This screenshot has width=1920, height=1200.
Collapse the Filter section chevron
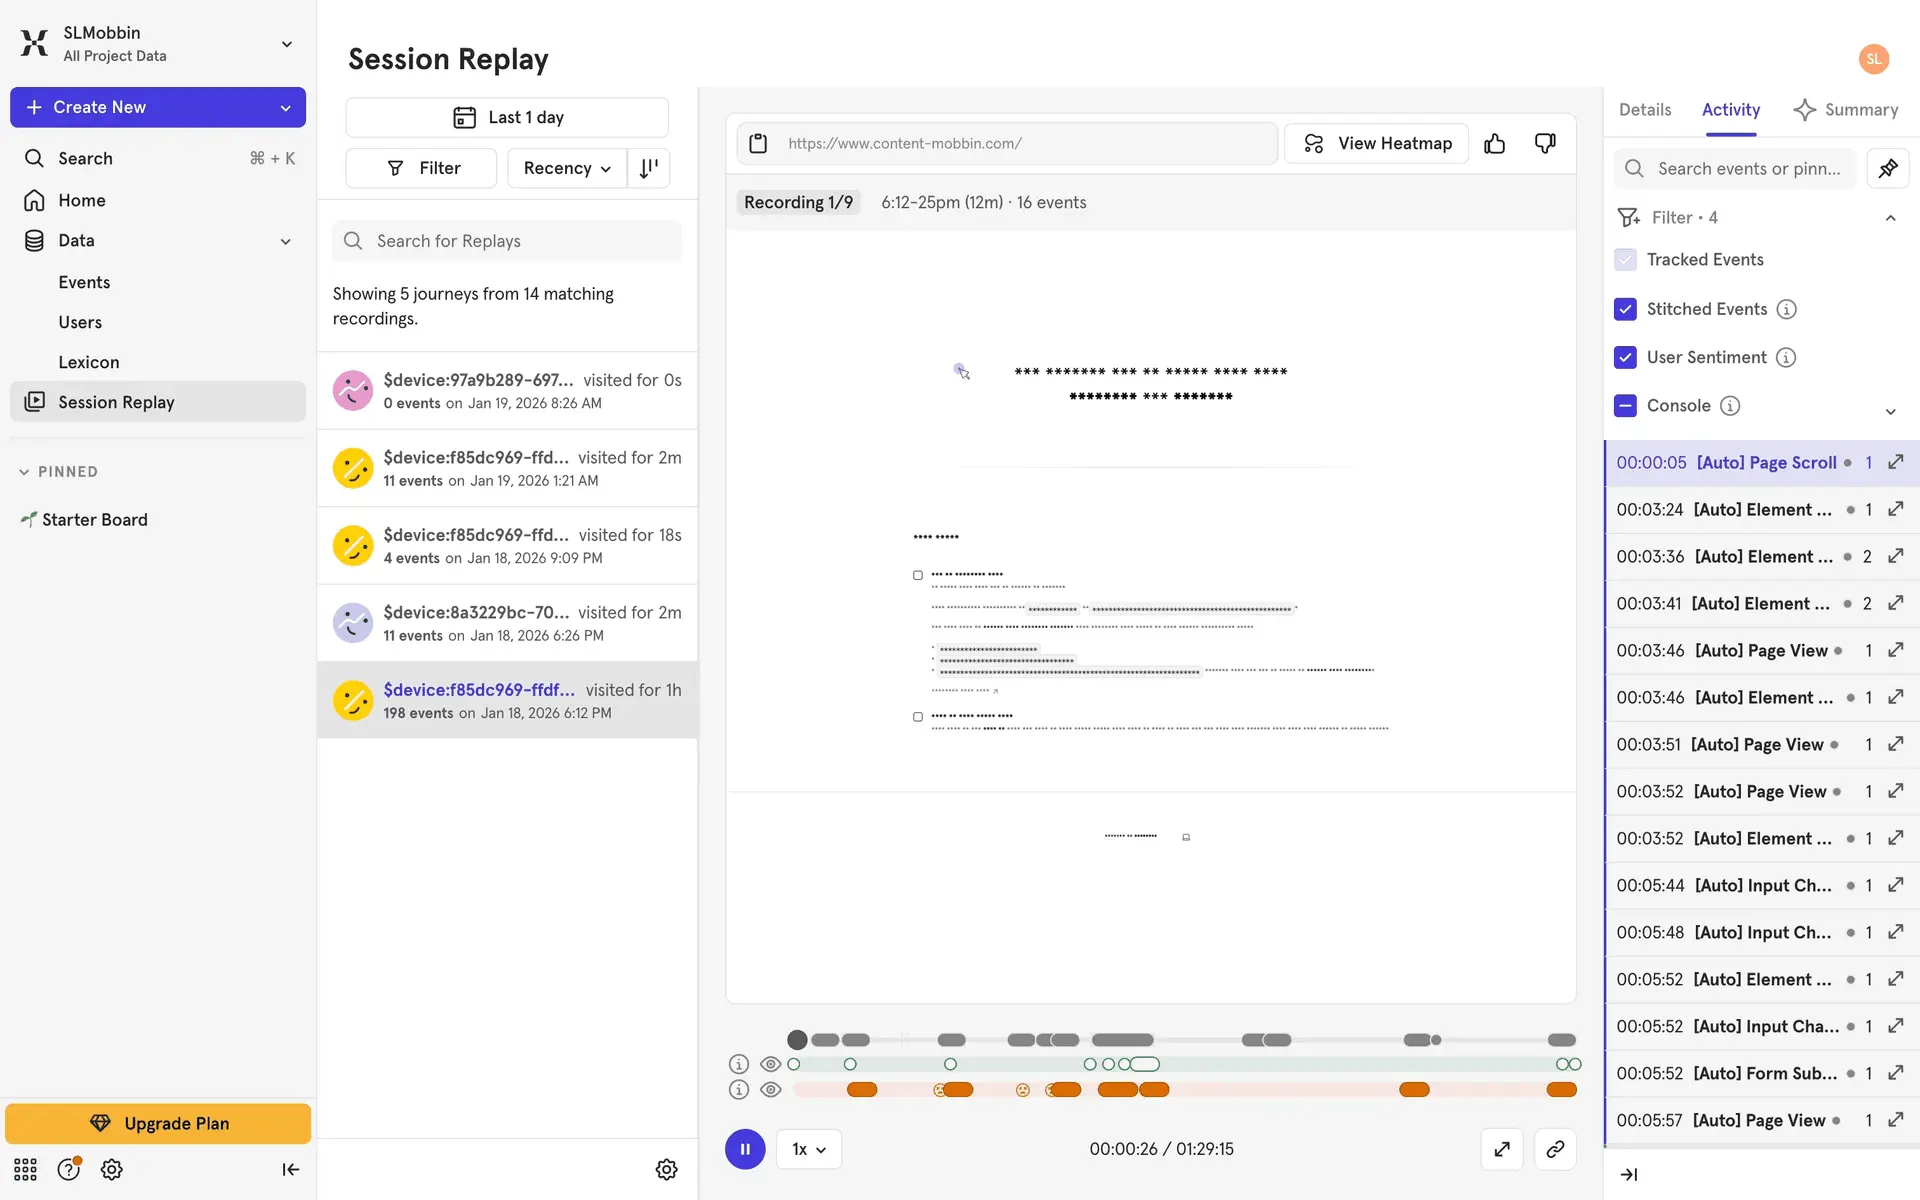1890,218
